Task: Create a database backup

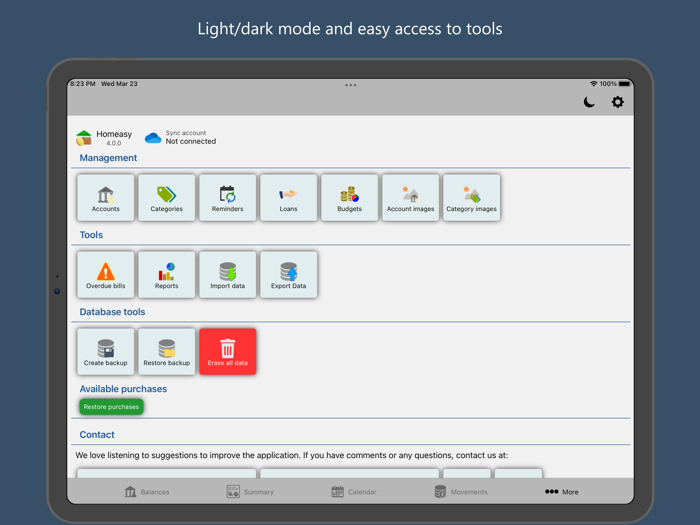Action: pos(106,352)
